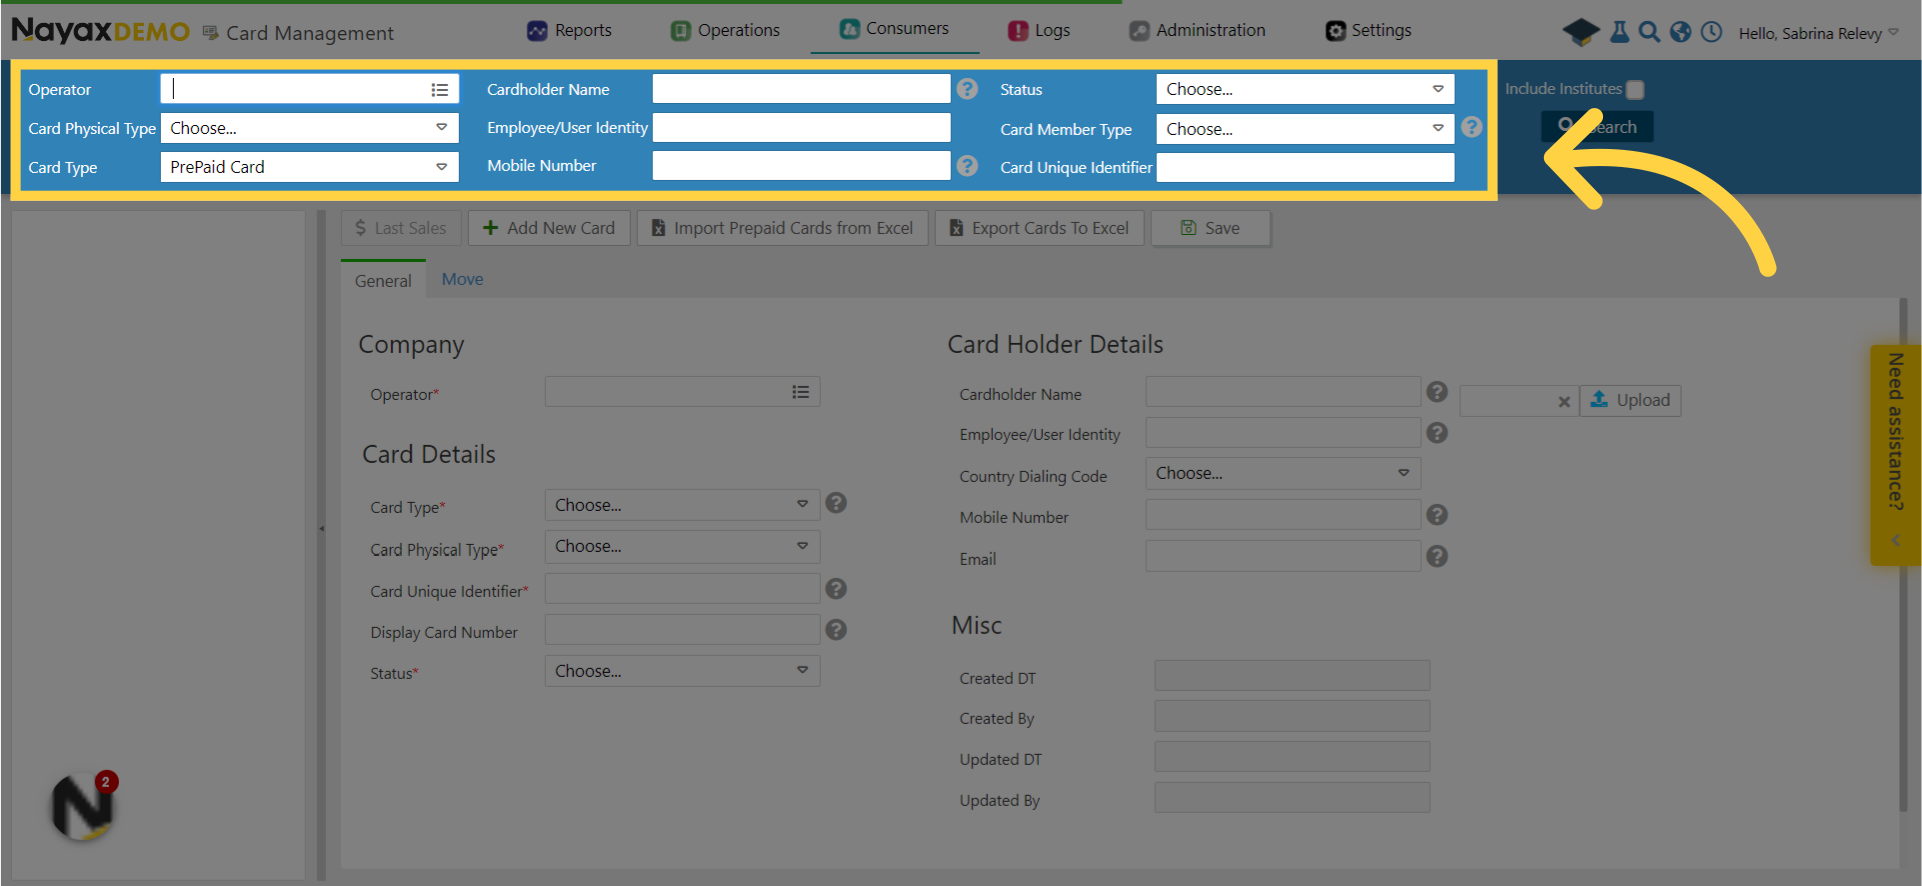The height and width of the screenshot is (886, 1922).
Task: Click the clock history icon in header
Action: point(1712,32)
